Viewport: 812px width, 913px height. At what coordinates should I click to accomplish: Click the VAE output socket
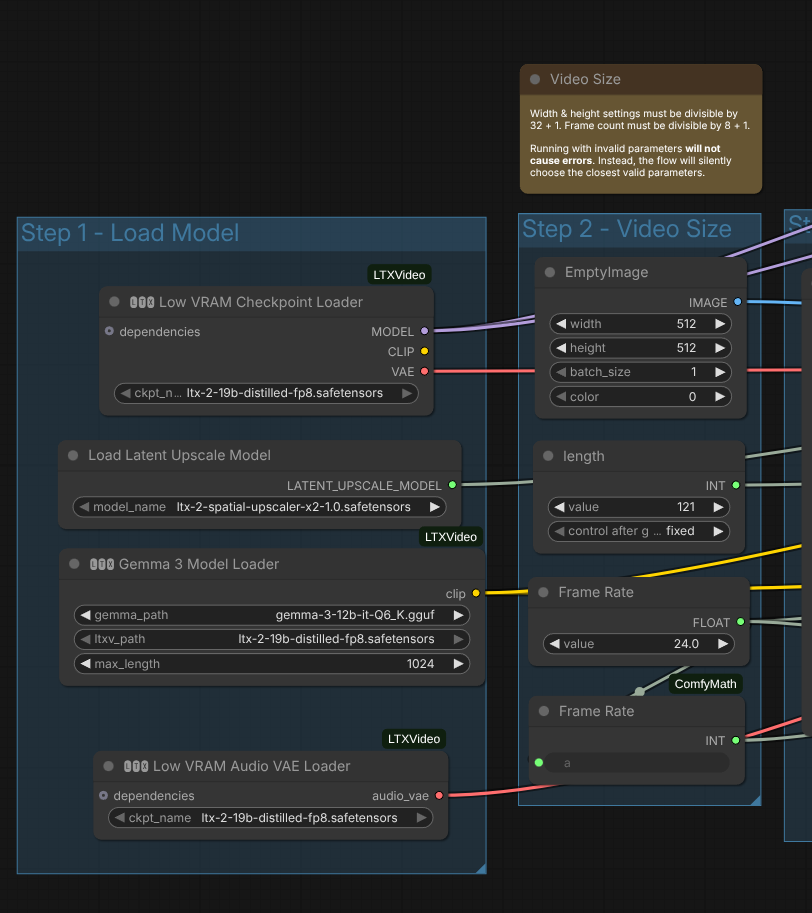click(x=424, y=371)
